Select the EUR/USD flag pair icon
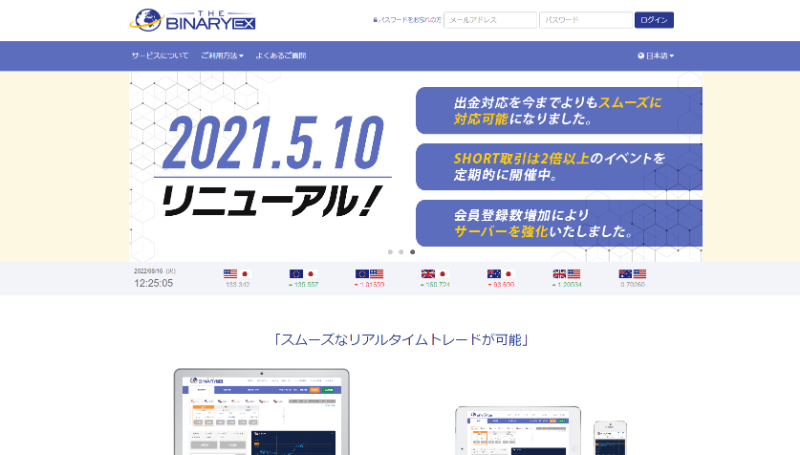Screen dimensions: 800x455 (369, 274)
